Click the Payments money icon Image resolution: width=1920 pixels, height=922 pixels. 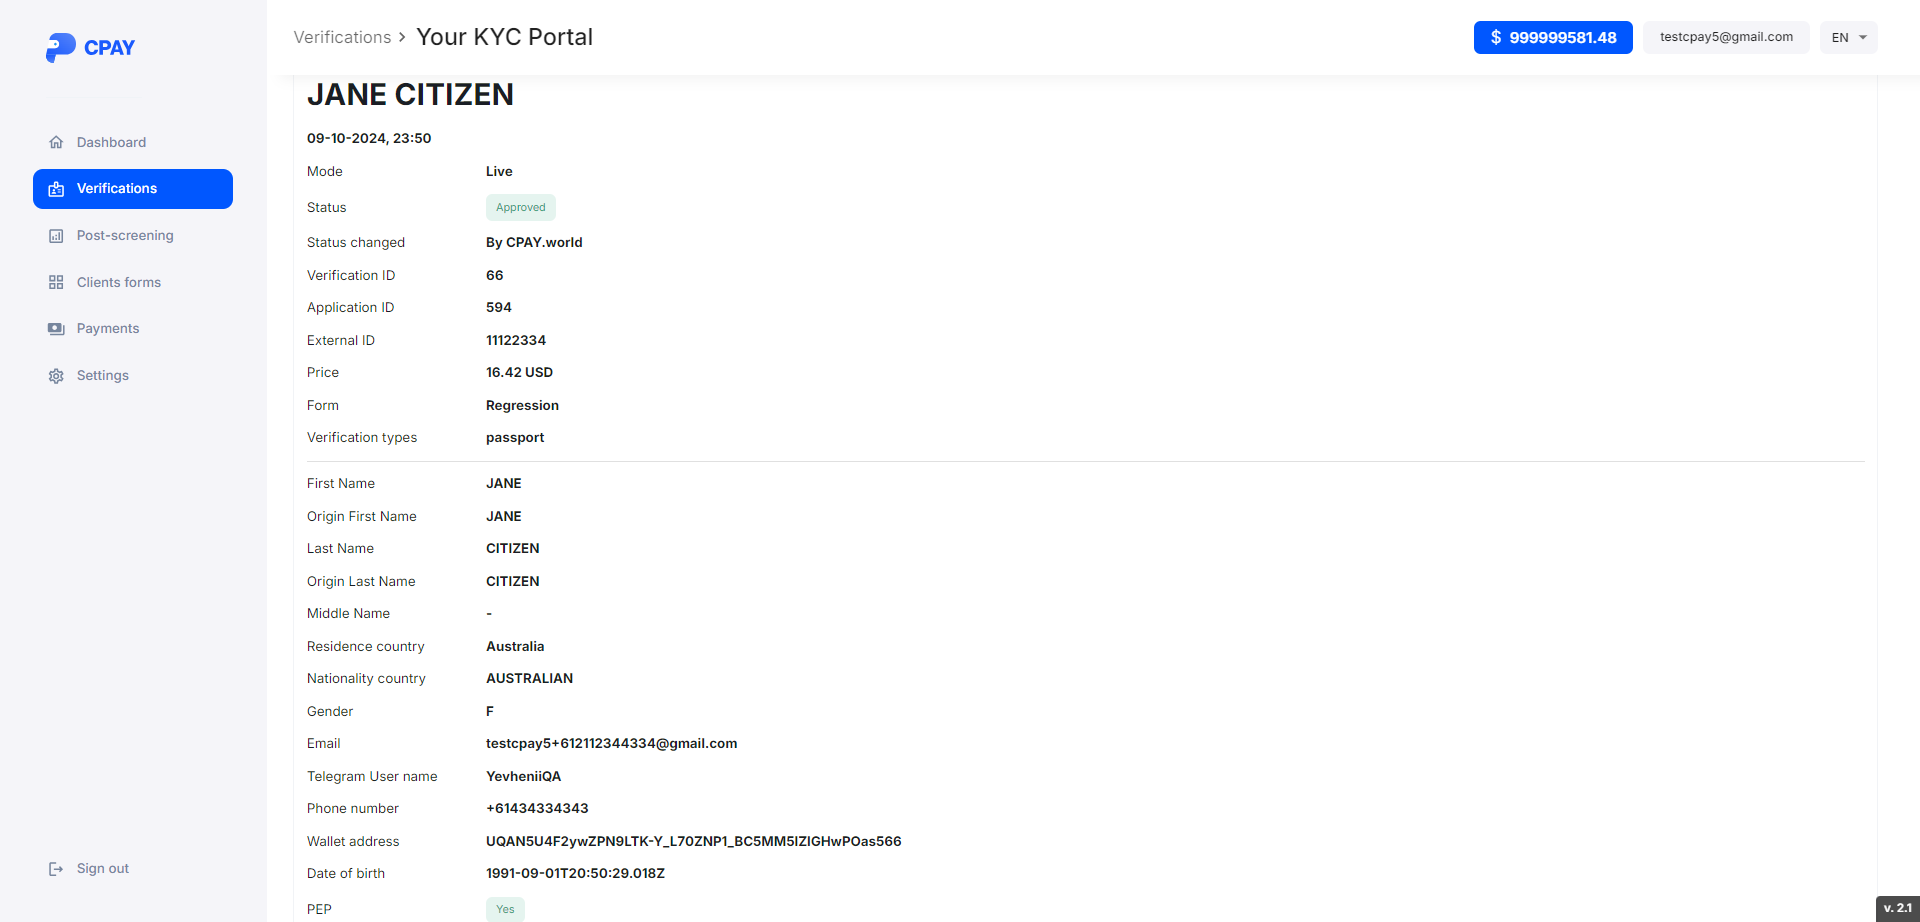[56, 329]
